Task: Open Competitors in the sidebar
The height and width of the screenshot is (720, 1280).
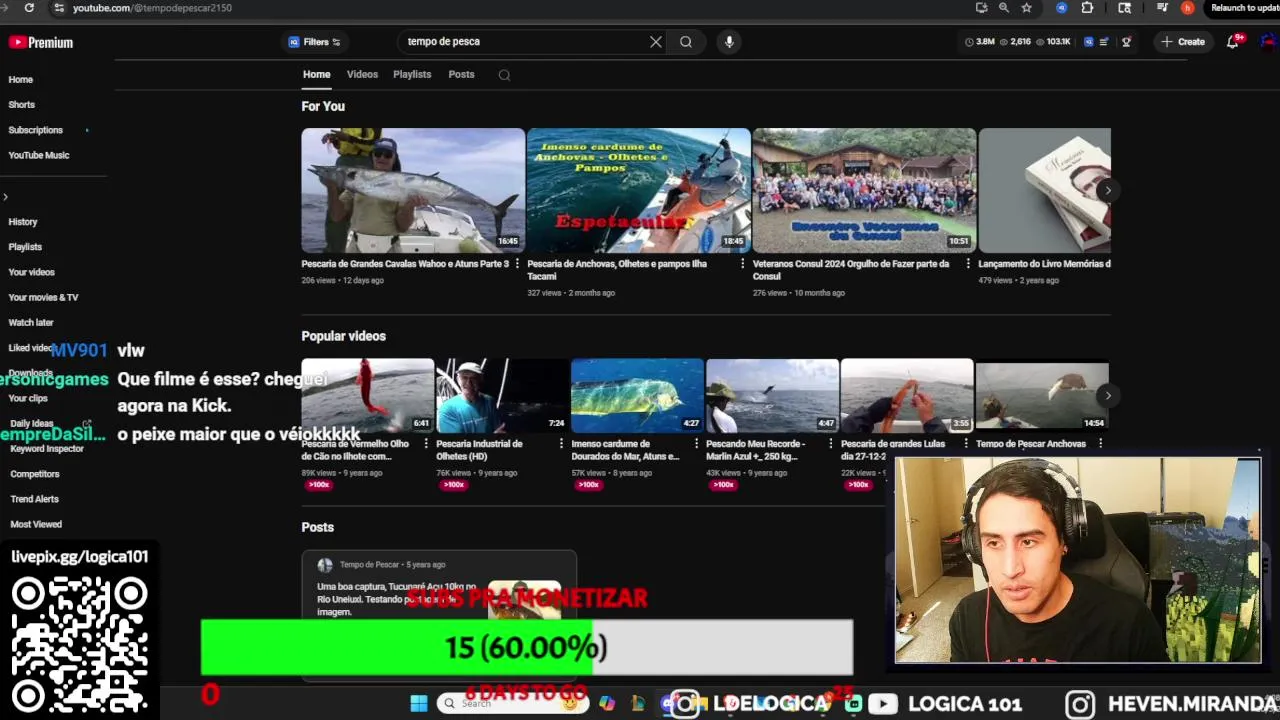Action: 35,474
